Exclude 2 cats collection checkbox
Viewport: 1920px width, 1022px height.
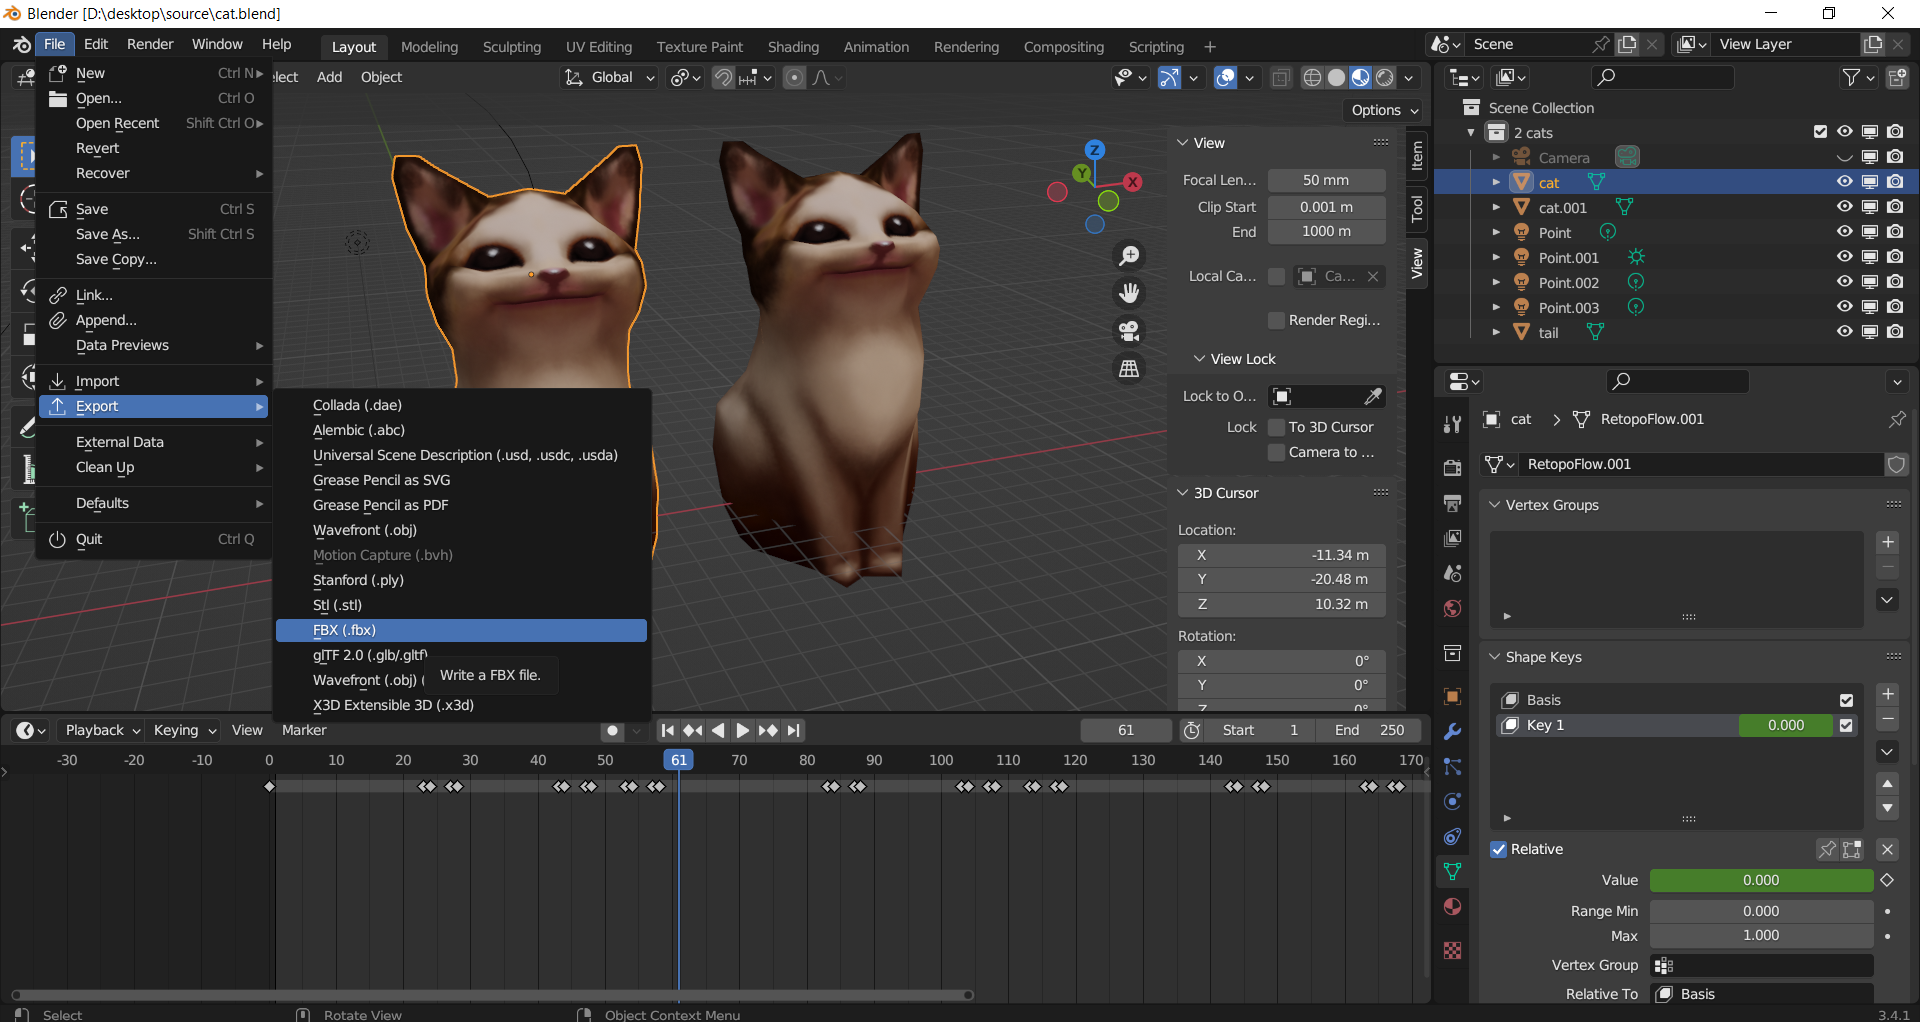coord(1820,132)
